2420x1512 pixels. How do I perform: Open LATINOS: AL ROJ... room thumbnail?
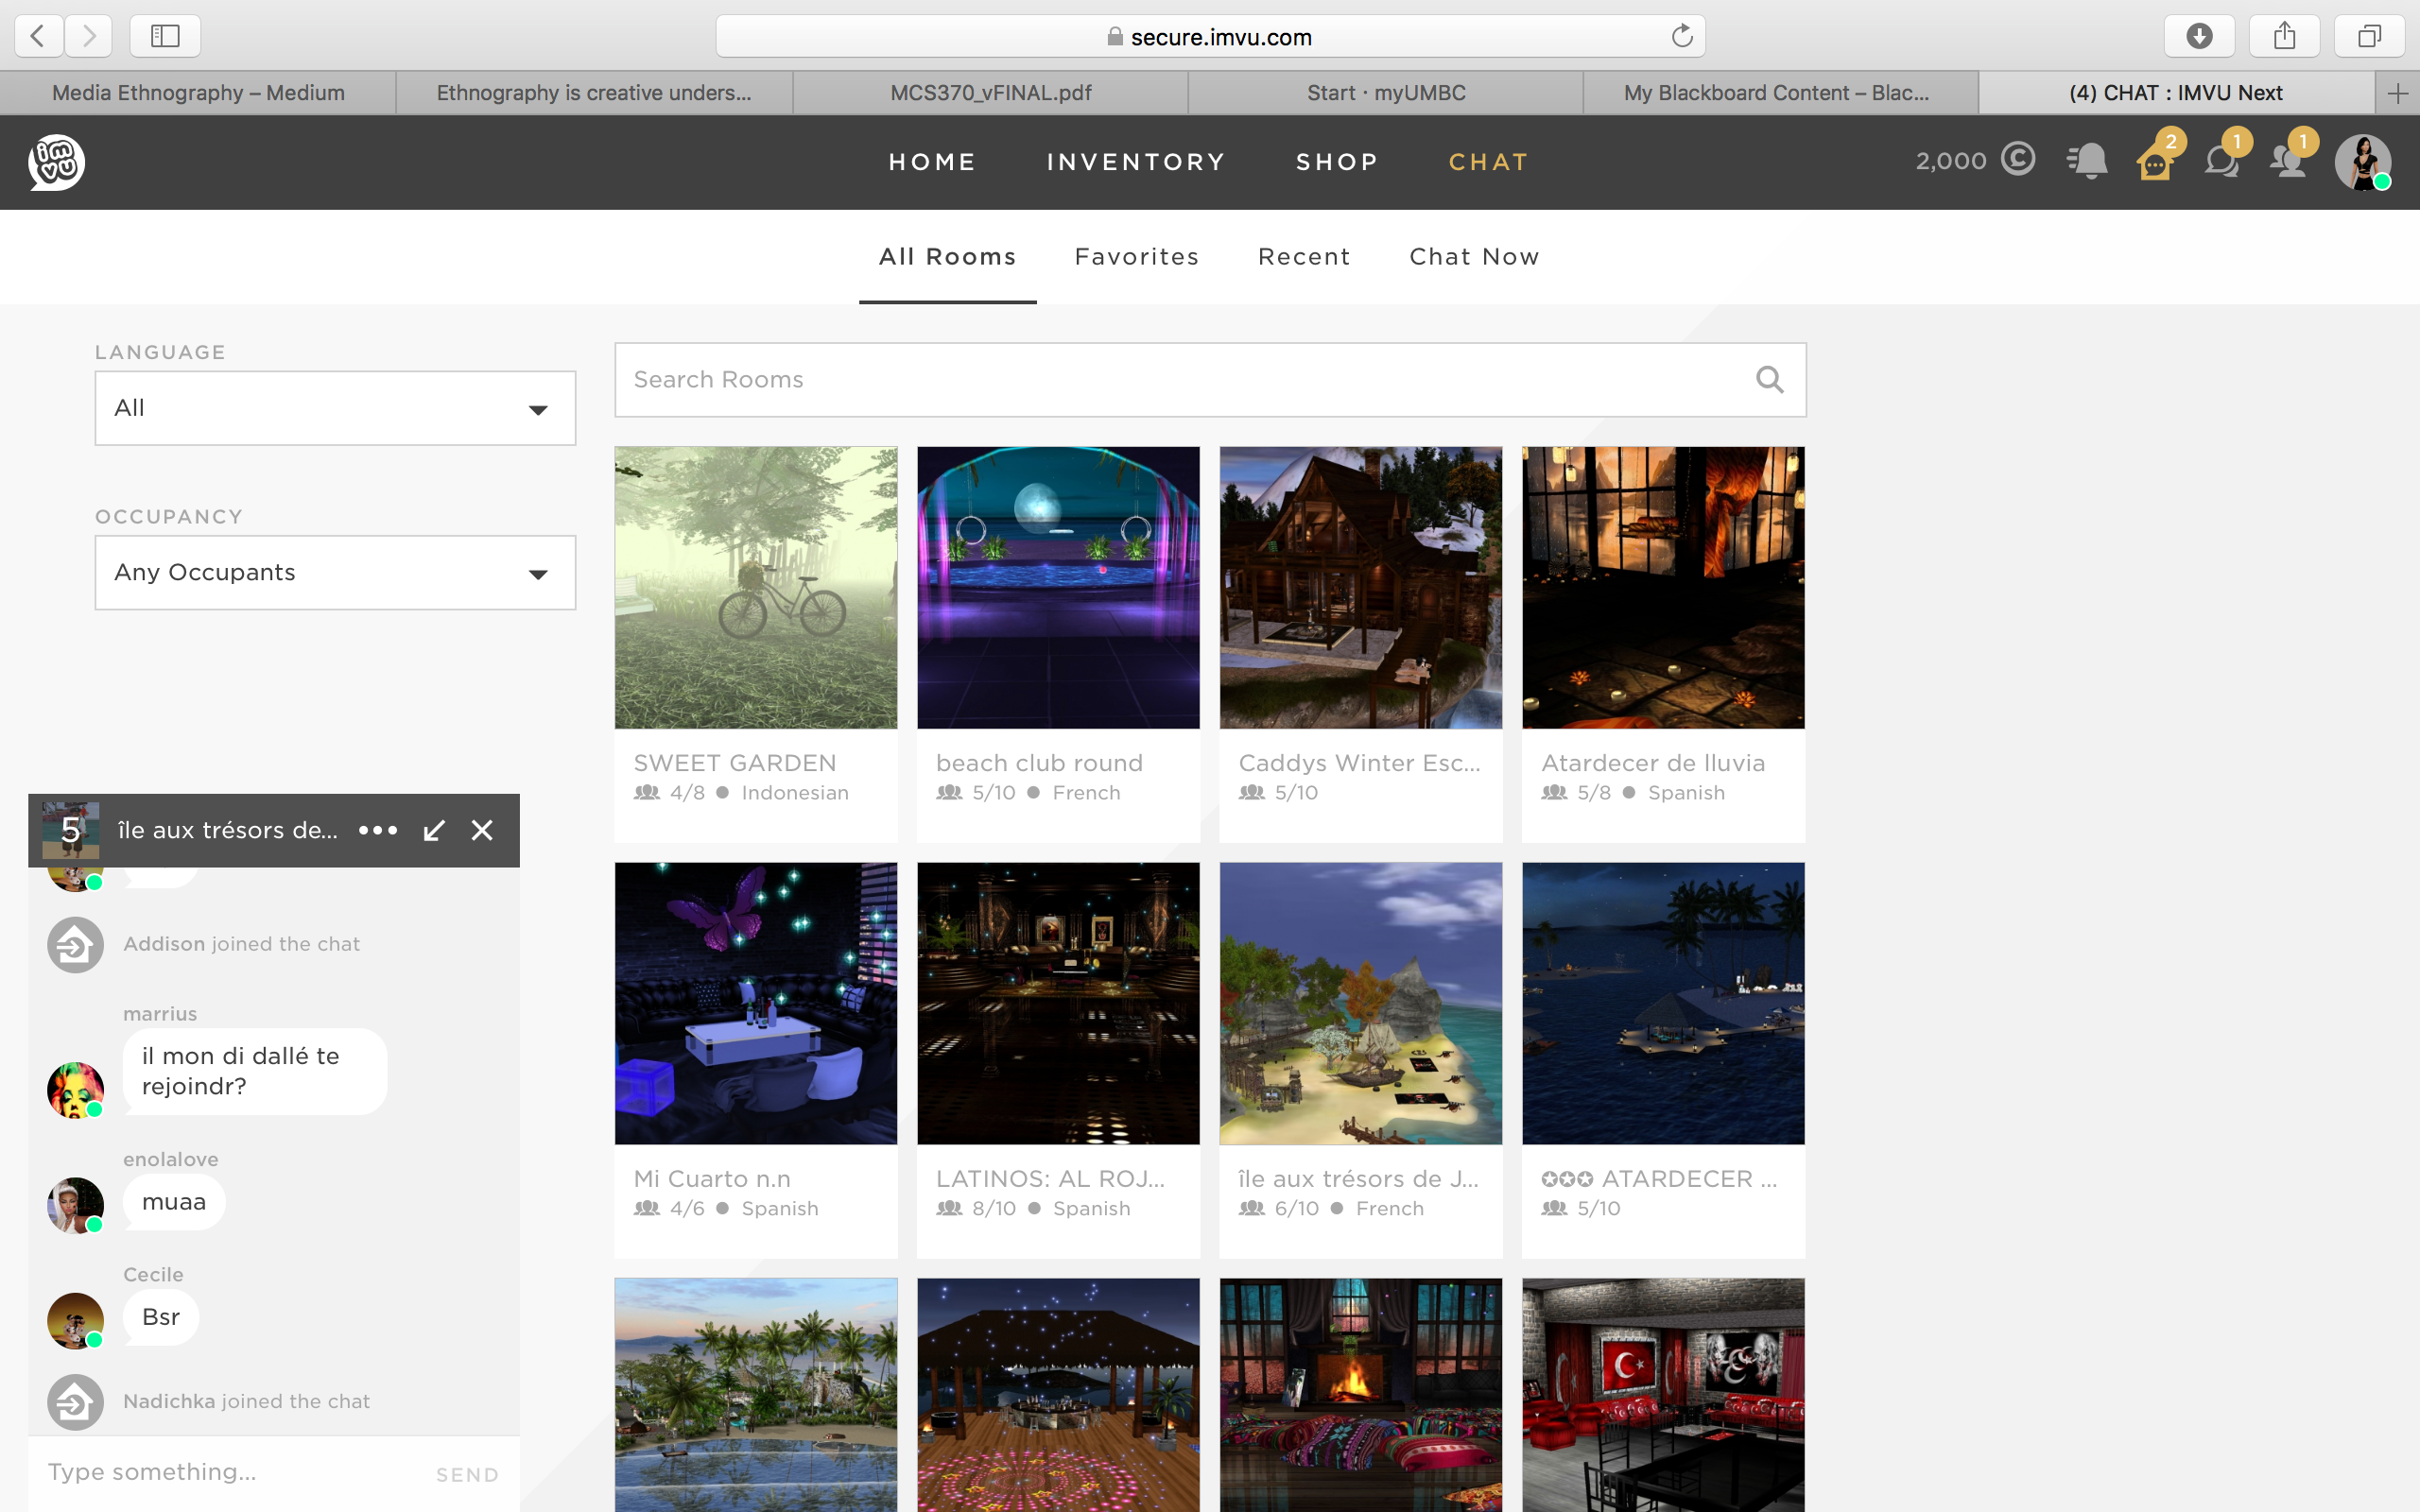[1058, 1004]
